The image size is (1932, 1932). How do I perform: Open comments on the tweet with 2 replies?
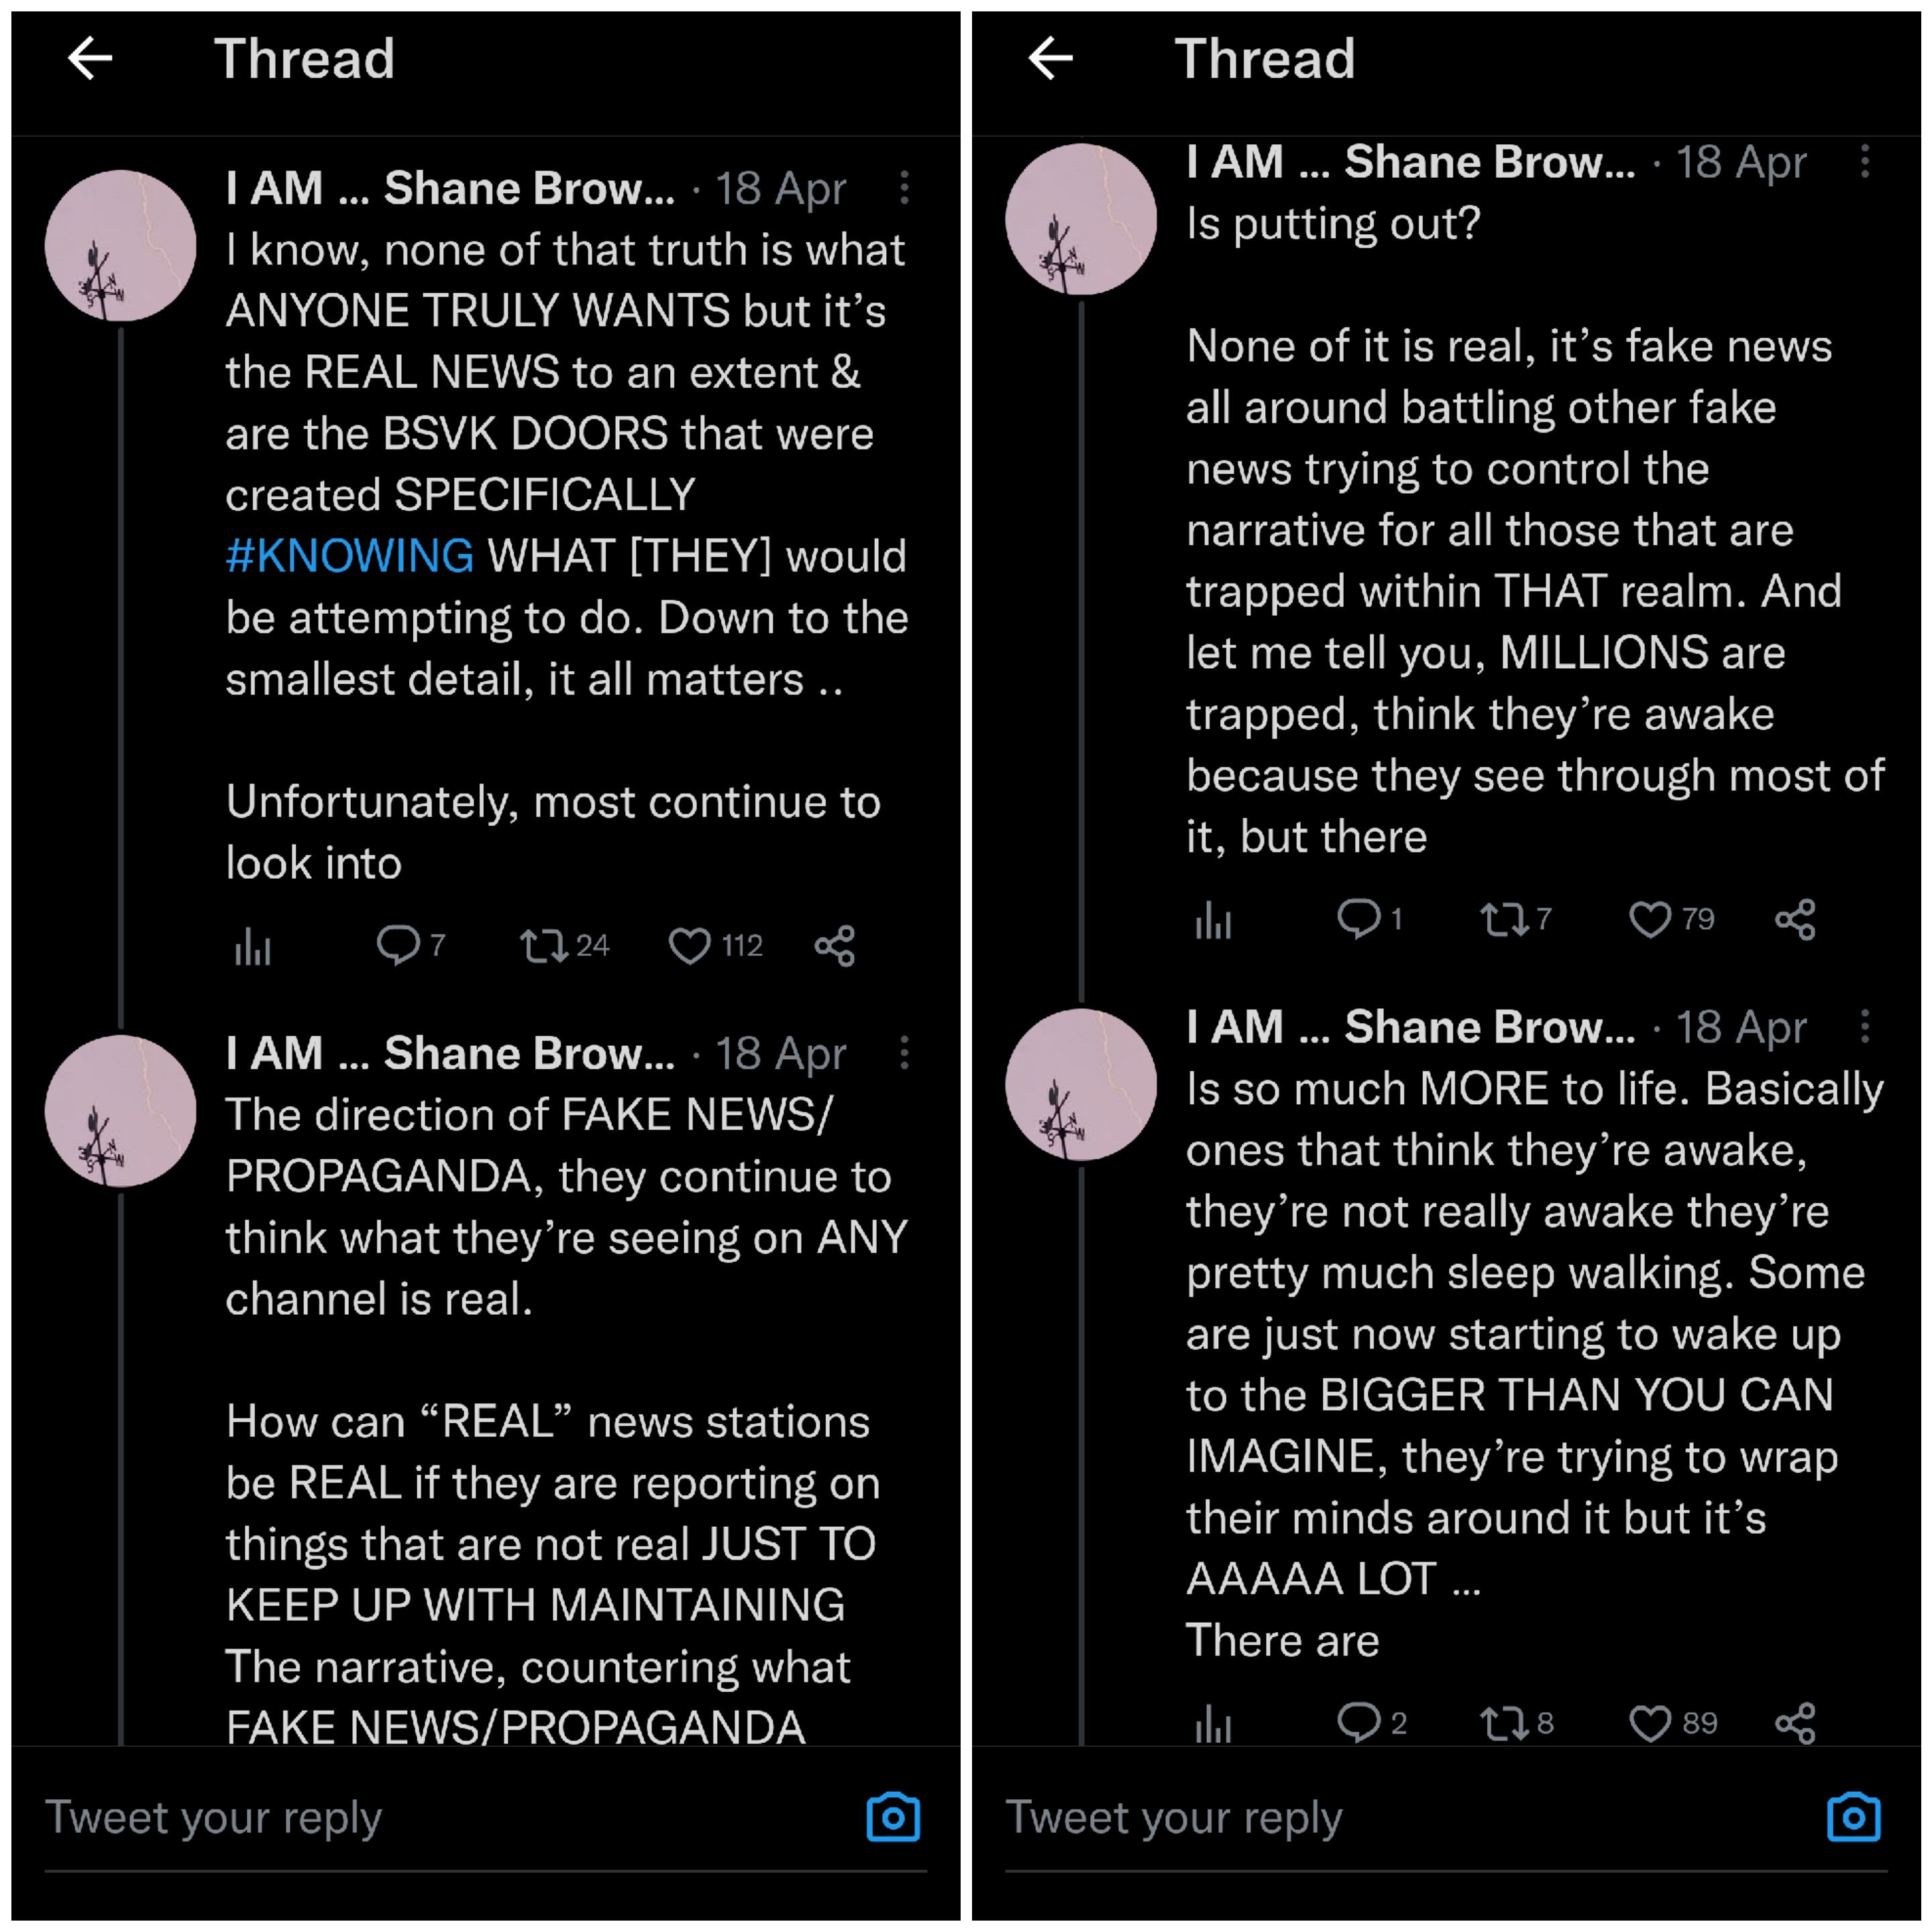pyautogui.click(x=1358, y=1723)
